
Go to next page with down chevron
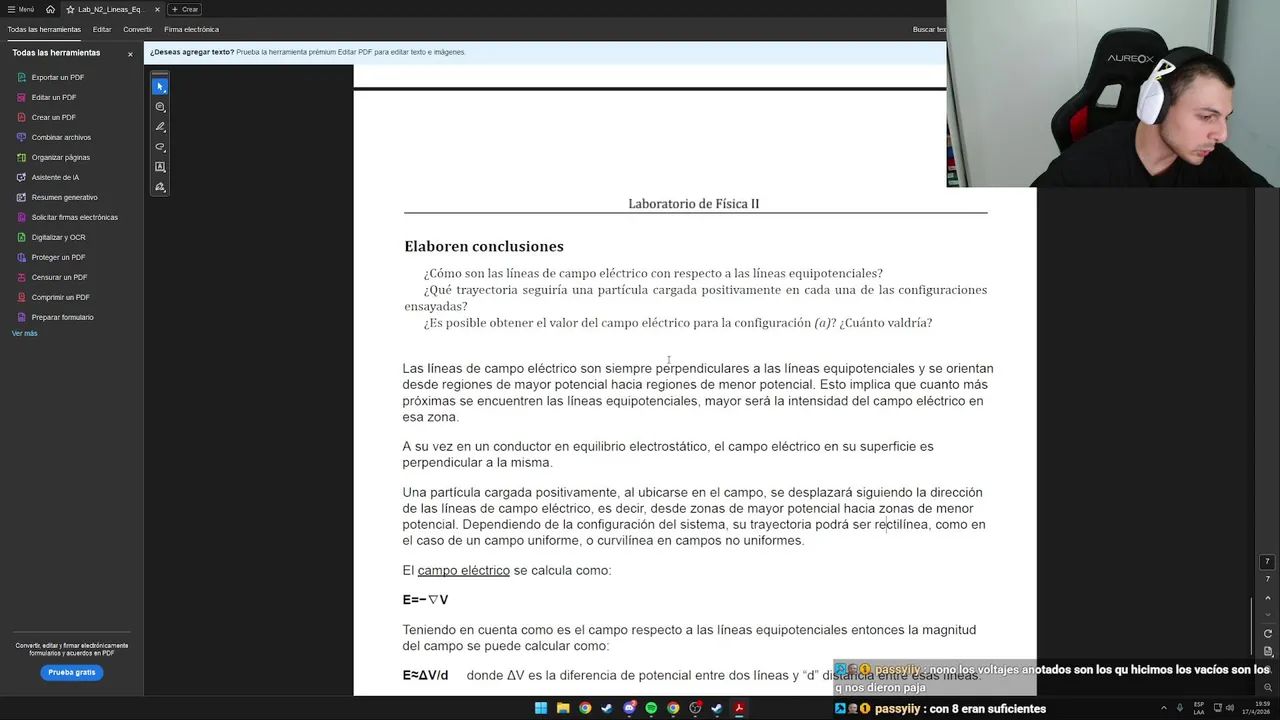[x=1268, y=613]
